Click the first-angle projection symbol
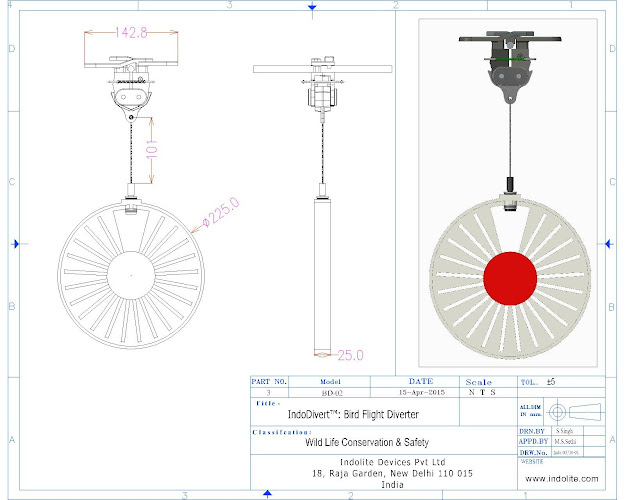 (x=574, y=412)
